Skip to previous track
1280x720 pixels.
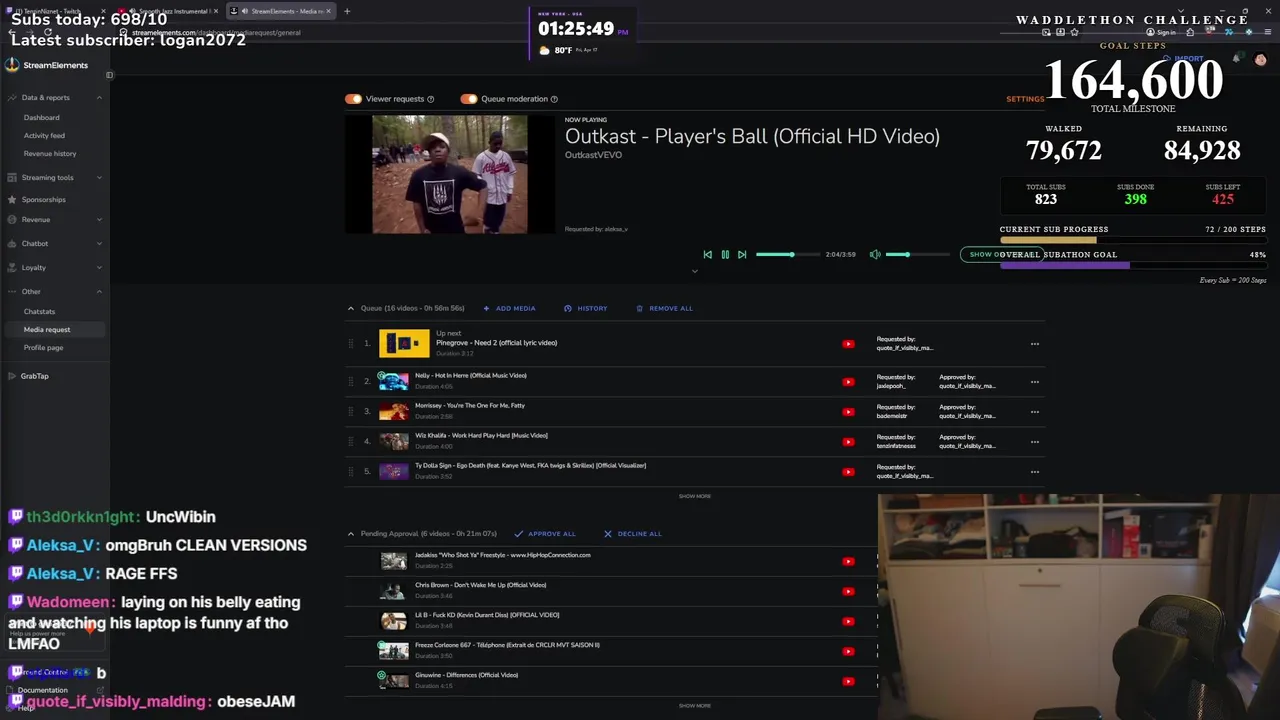[707, 255]
